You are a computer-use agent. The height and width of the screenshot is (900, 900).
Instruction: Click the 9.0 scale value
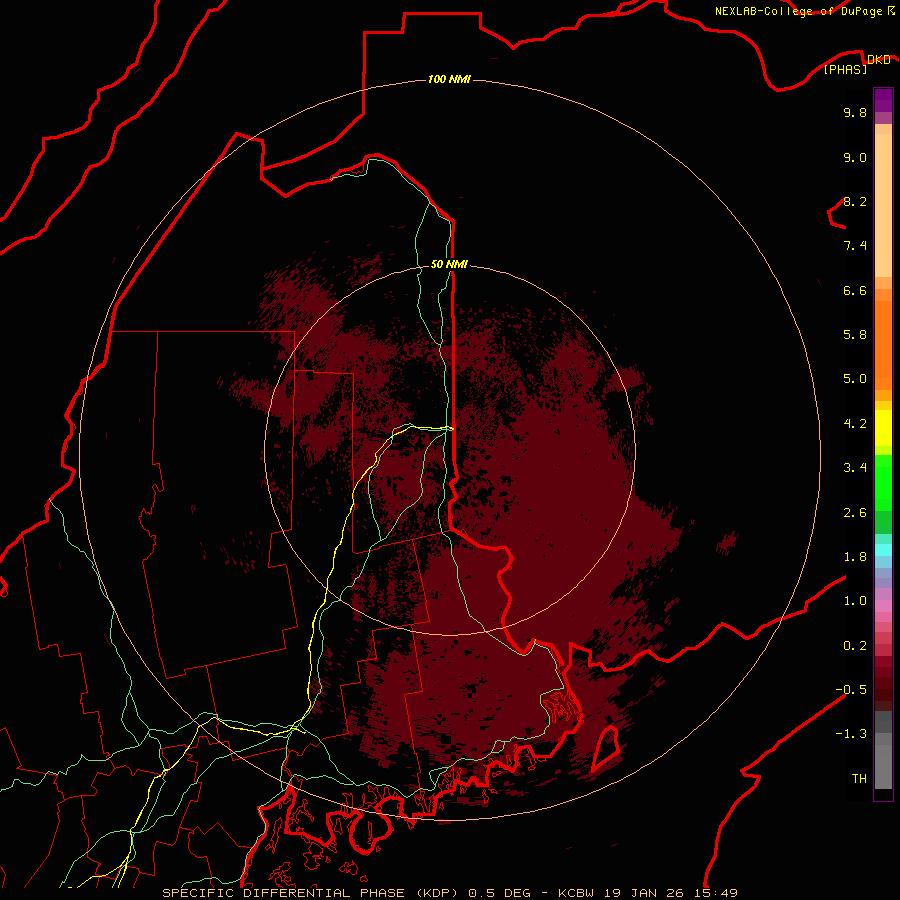pos(855,157)
